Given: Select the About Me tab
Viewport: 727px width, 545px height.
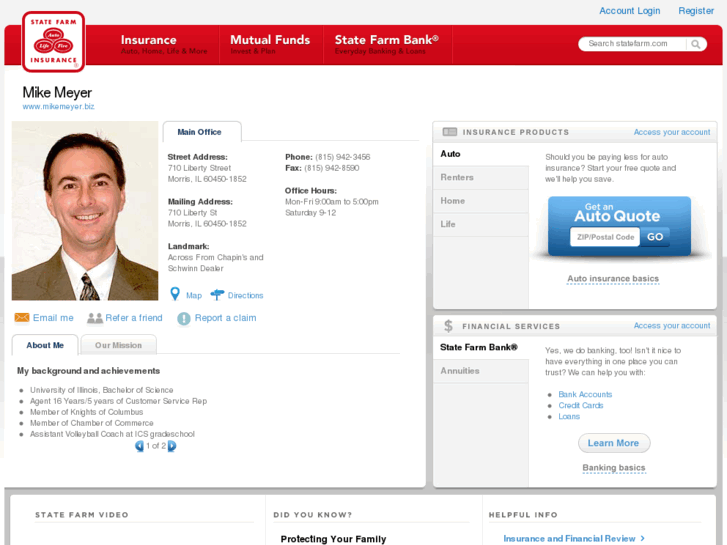Looking at the screenshot, I should pyautogui.click(x=45, y=345).
